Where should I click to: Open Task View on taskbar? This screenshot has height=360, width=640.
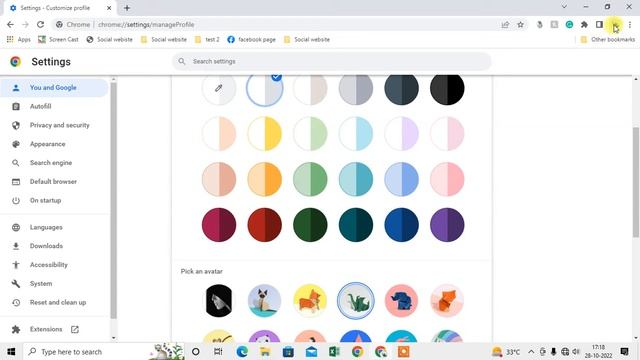218,351
